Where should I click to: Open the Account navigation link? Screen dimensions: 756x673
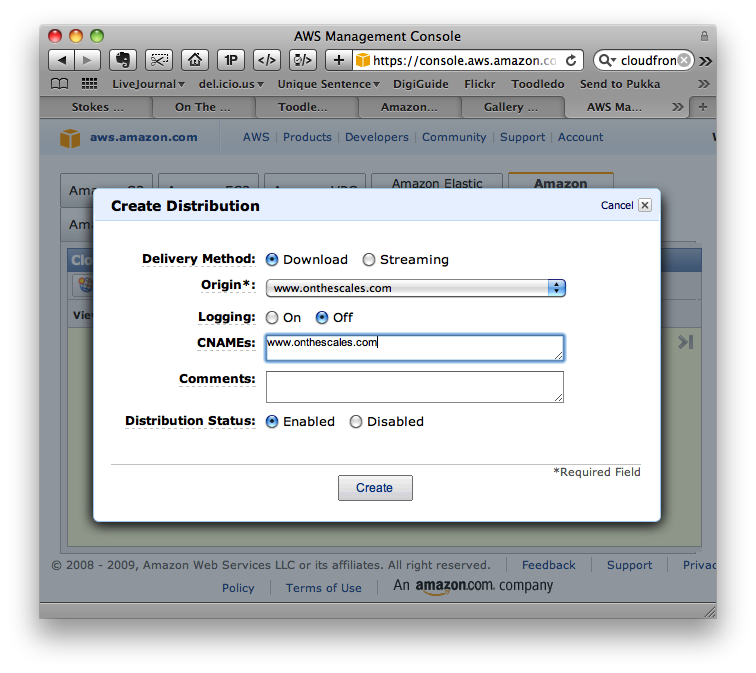[x=580, y=137]
